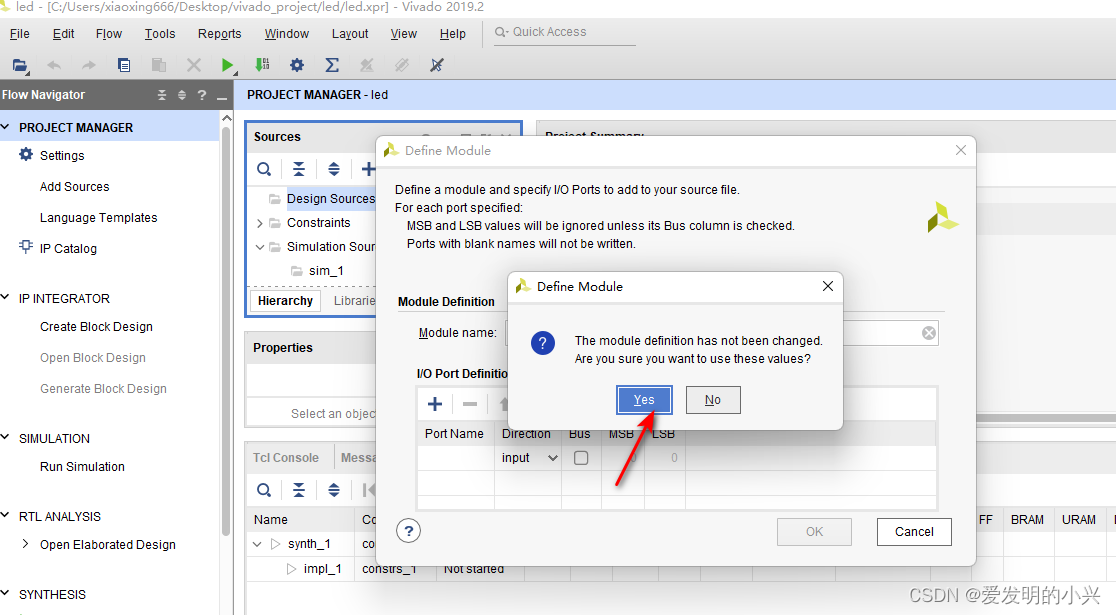Click expand all icon in Design Runs panel
The height and width of the screenshot is (615, 1116).
[334, 490]
